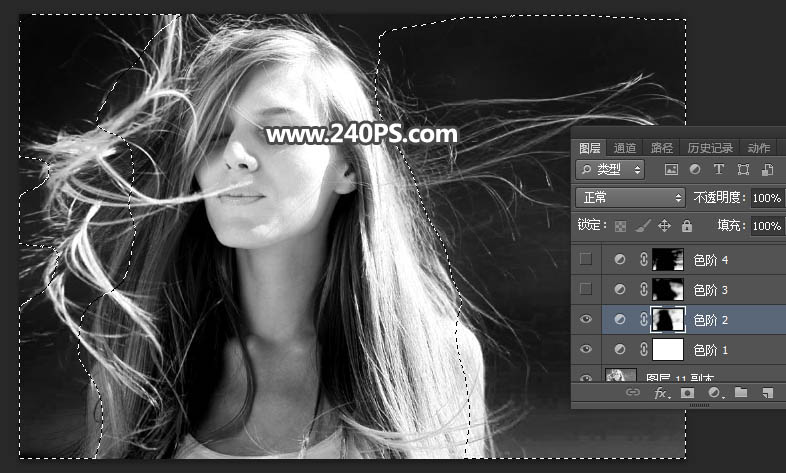
Task: Add layer mask button icon
Action: point(688,393)
